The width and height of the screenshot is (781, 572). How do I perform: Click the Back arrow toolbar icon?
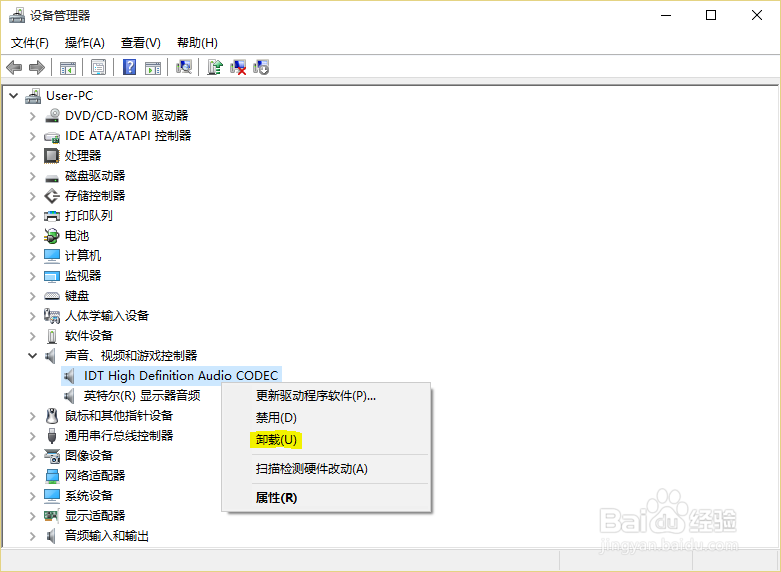pos(14,67)
